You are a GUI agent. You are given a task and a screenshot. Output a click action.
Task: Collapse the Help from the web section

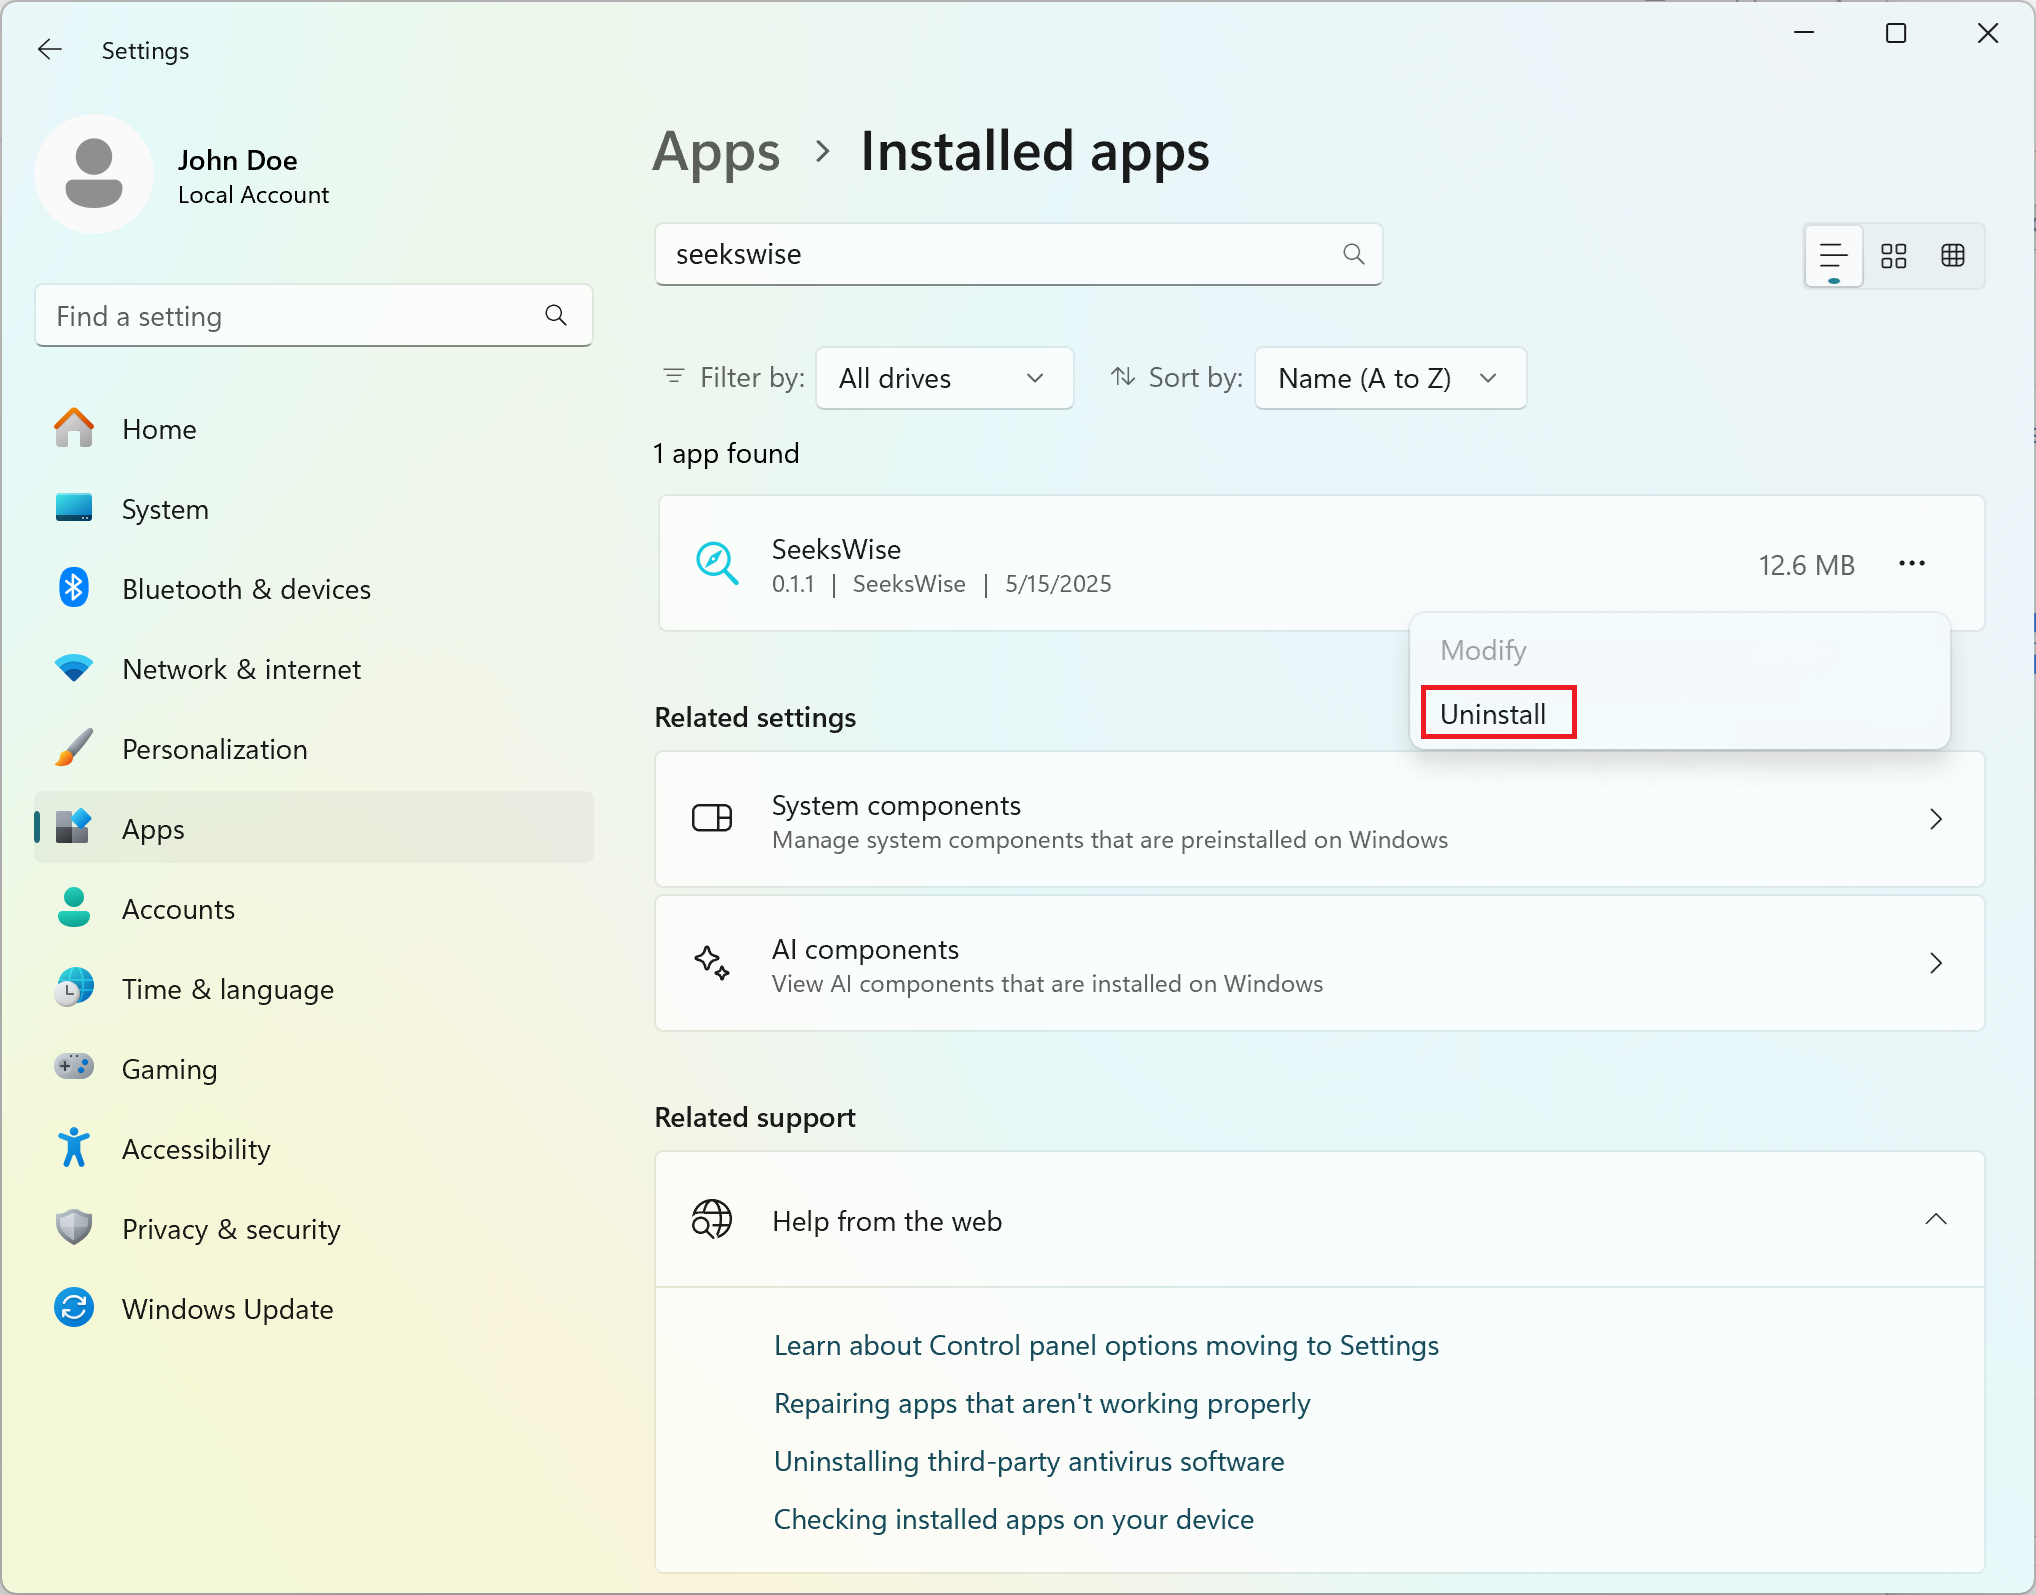click(x=1935, y=1219)
